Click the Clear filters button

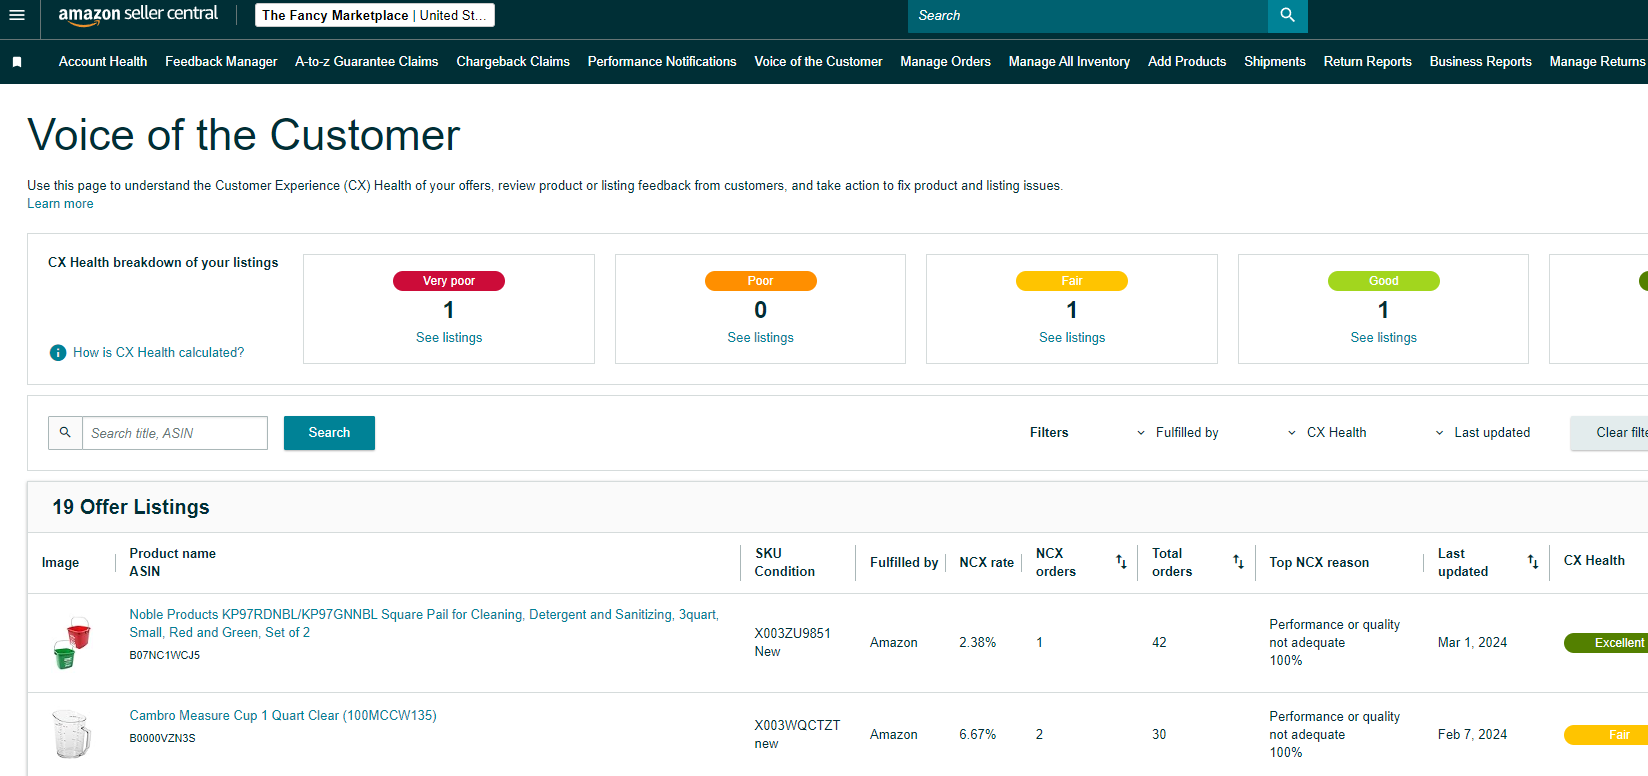1609,433
